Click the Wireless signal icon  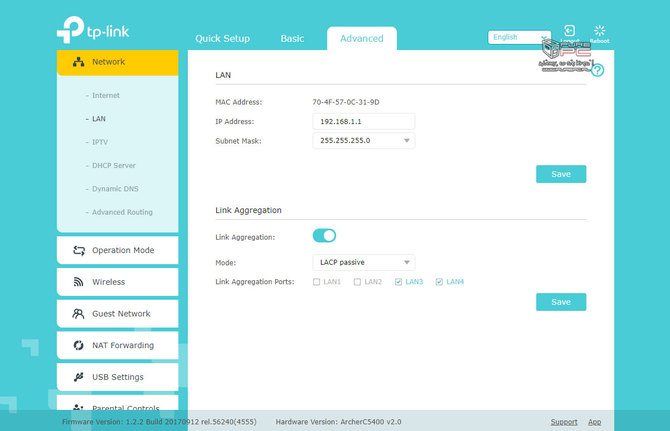78,282
